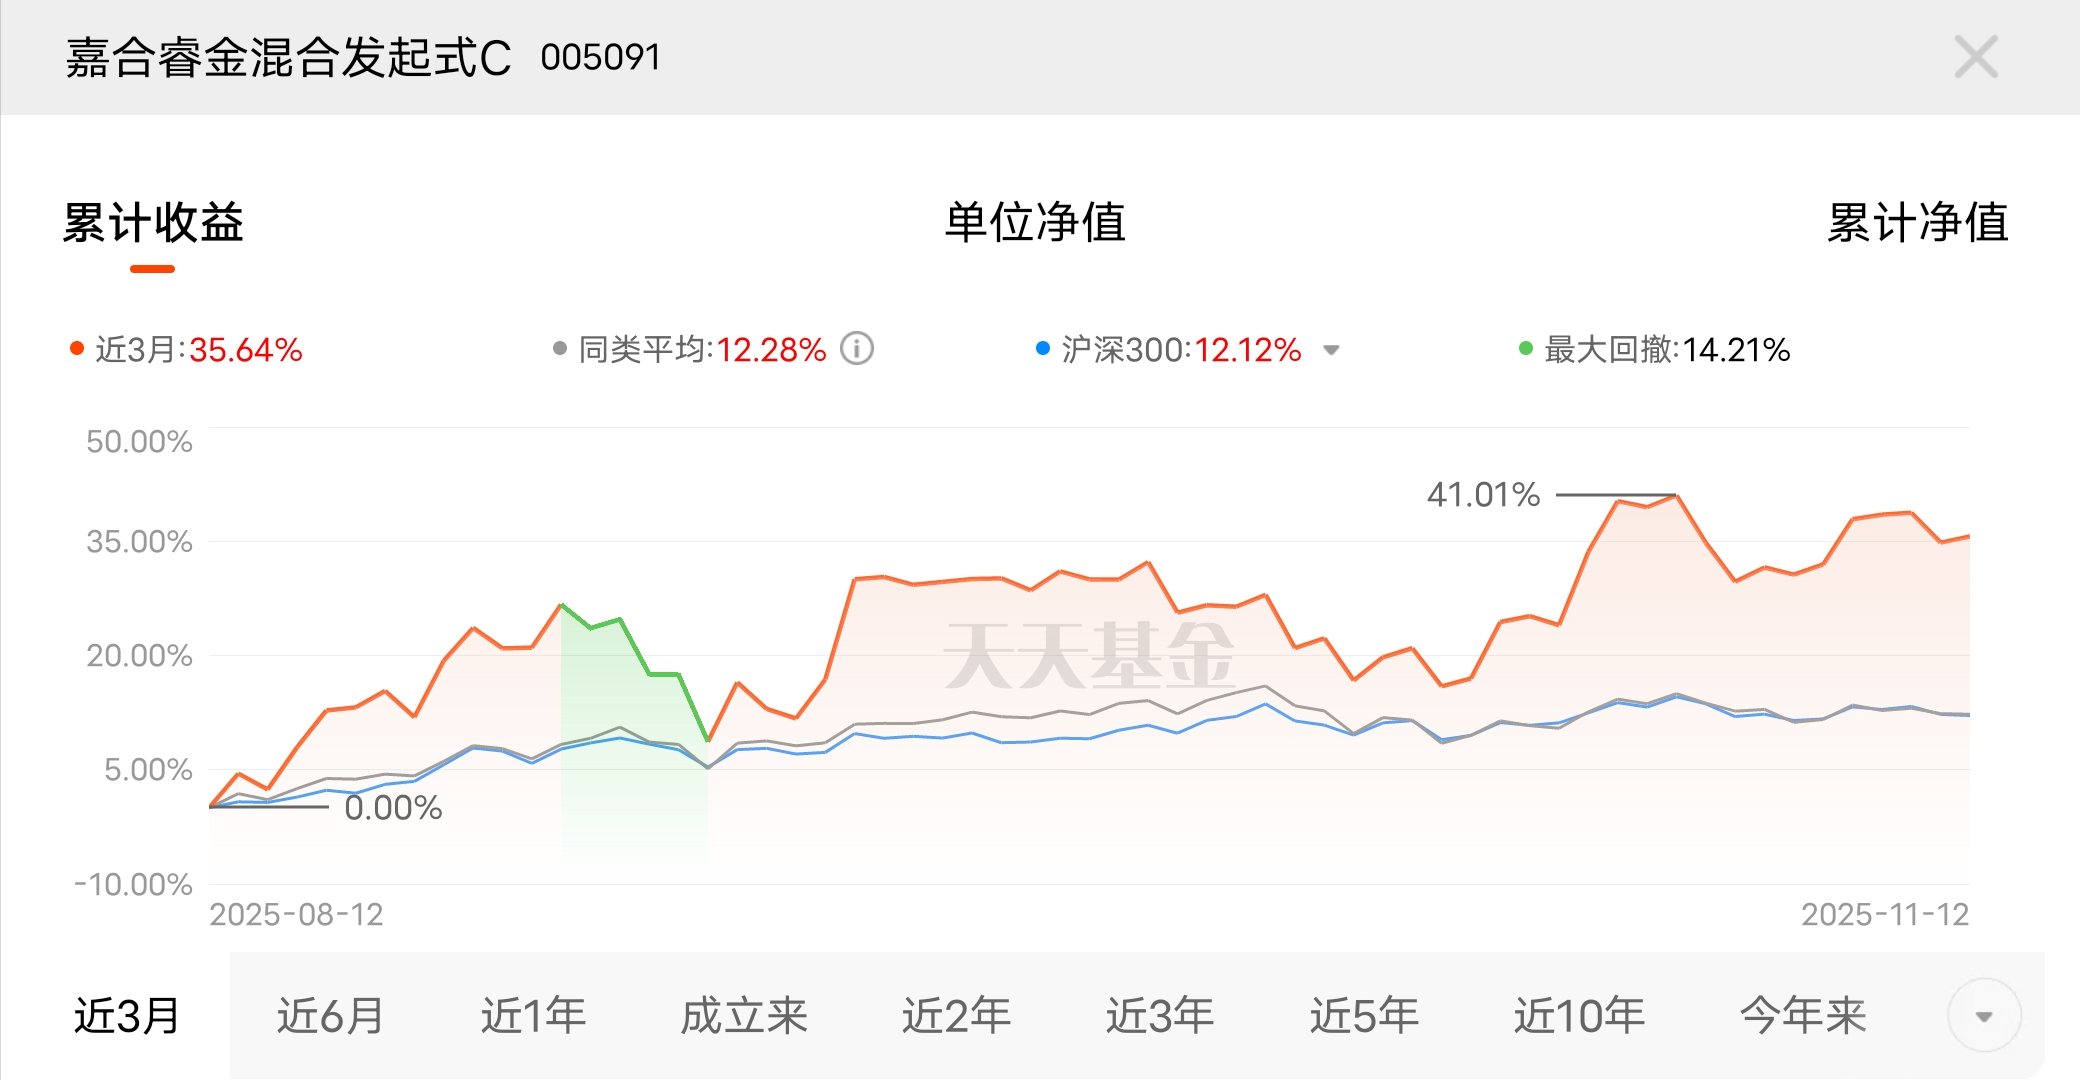Expand more time ranges with round arrow button
The image size is (2083, 1080).
pyautogui.click(x=1984, y=1016)
